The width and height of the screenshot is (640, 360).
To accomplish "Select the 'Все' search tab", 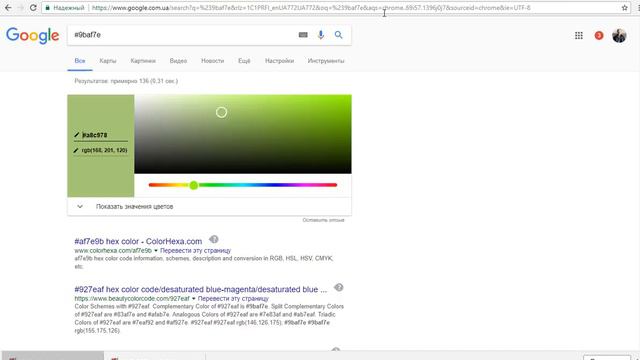I will pyautogui.click(x=80, y=61).
